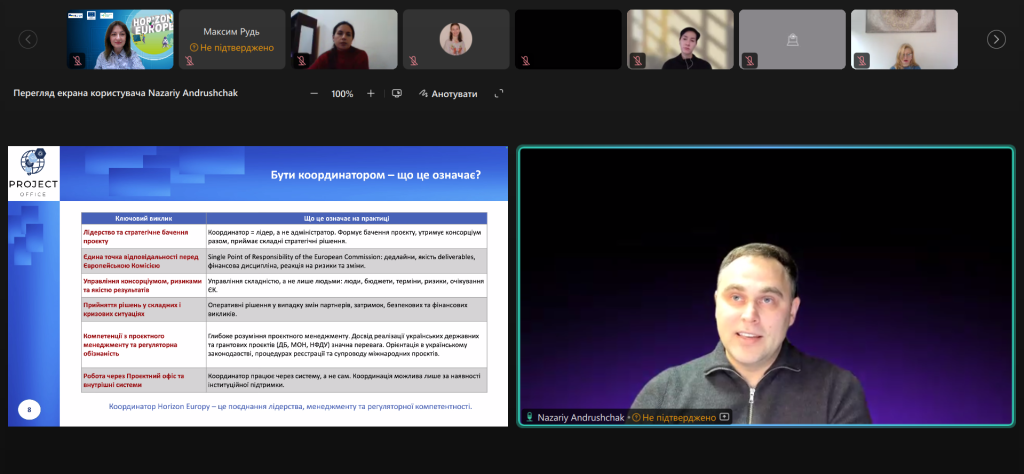This screenshot has height=474, width=1024.
Task: Click Nazariy Andrushchak's screen-sharing indicator icon
Action: [x=725, y=416]
